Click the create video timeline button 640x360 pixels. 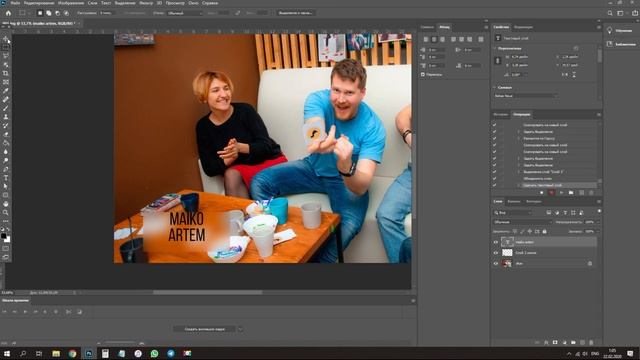pyautogui.click(x=204, y=329)
